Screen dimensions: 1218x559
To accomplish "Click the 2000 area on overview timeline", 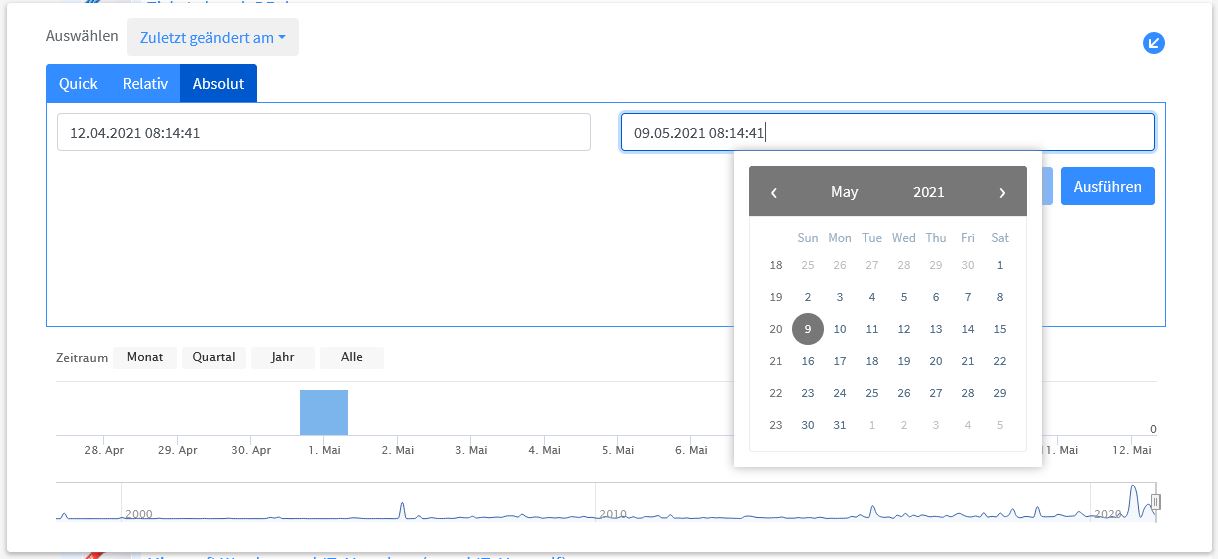I will pos(139,514).
